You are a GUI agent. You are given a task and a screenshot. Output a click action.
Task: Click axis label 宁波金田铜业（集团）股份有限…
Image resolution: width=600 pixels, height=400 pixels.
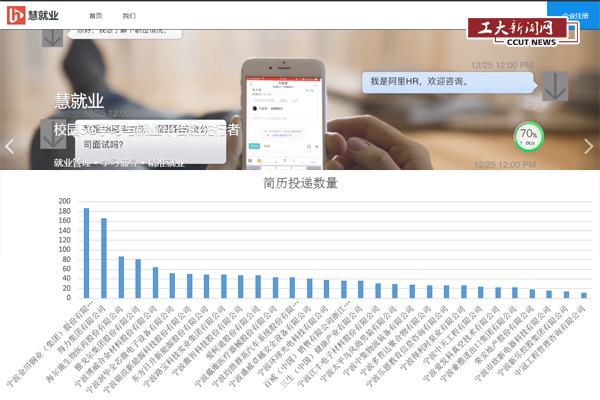50,343
